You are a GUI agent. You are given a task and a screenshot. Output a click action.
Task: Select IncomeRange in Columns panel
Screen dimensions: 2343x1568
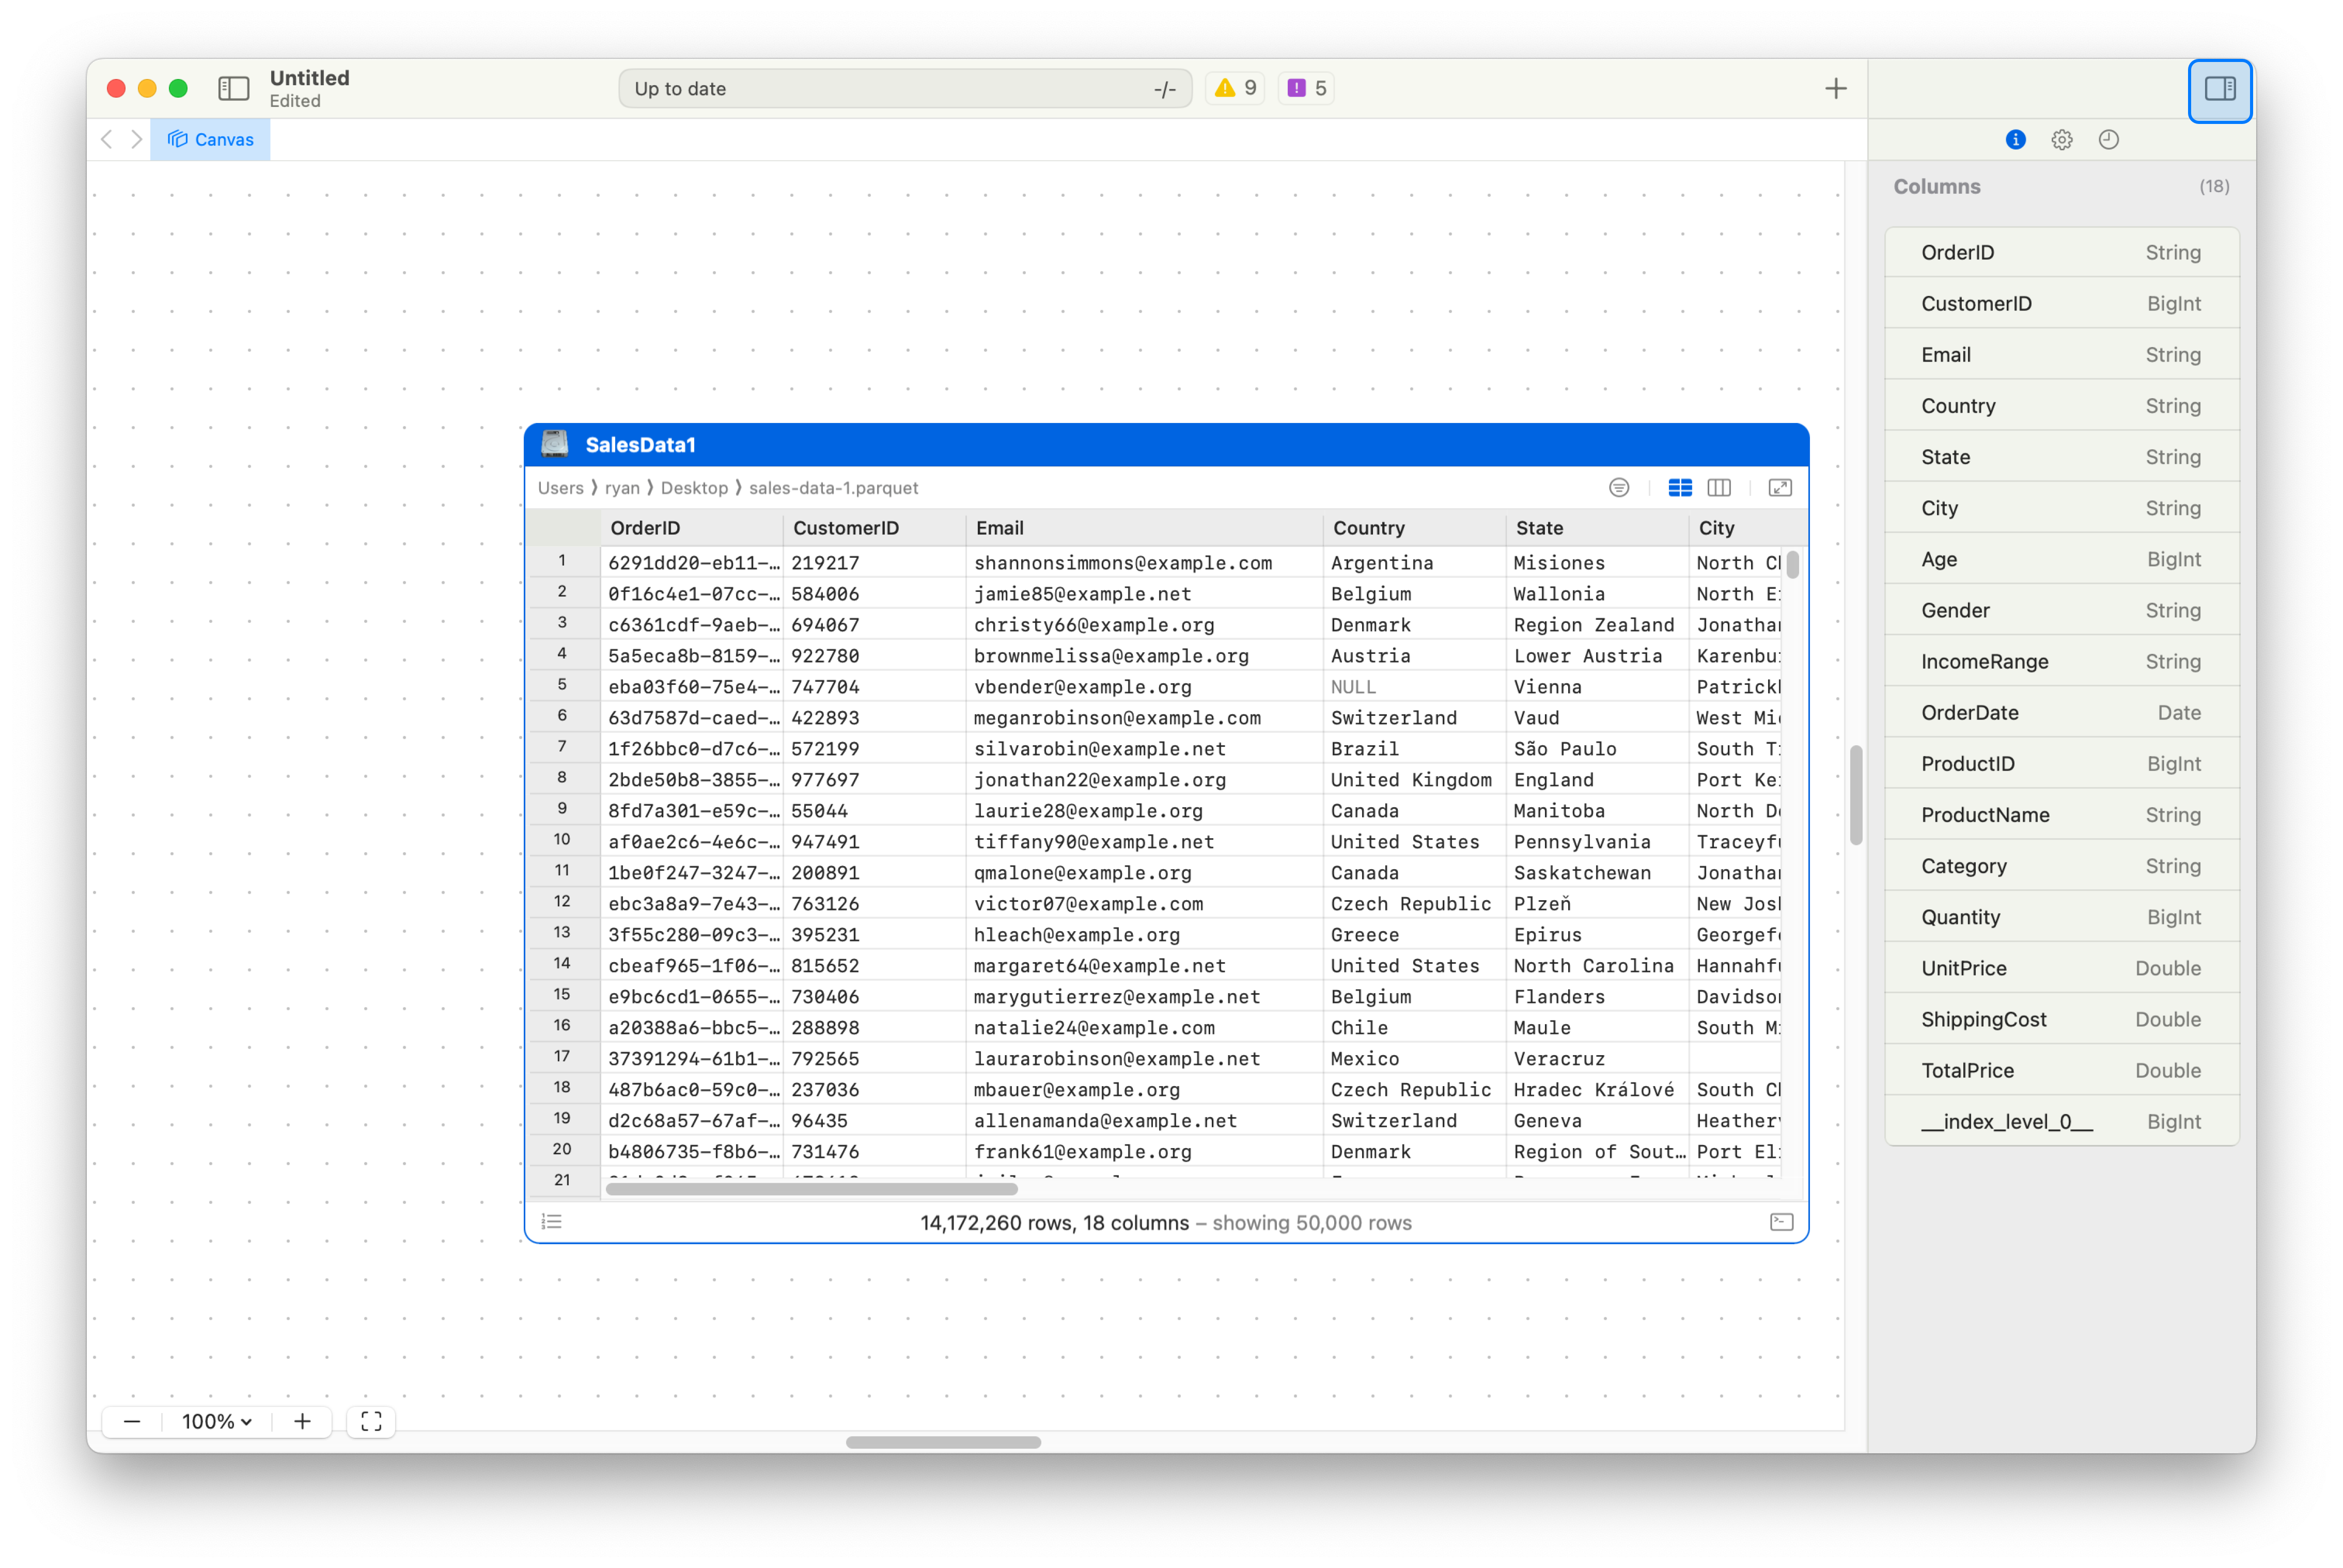tap(2061, 661)
